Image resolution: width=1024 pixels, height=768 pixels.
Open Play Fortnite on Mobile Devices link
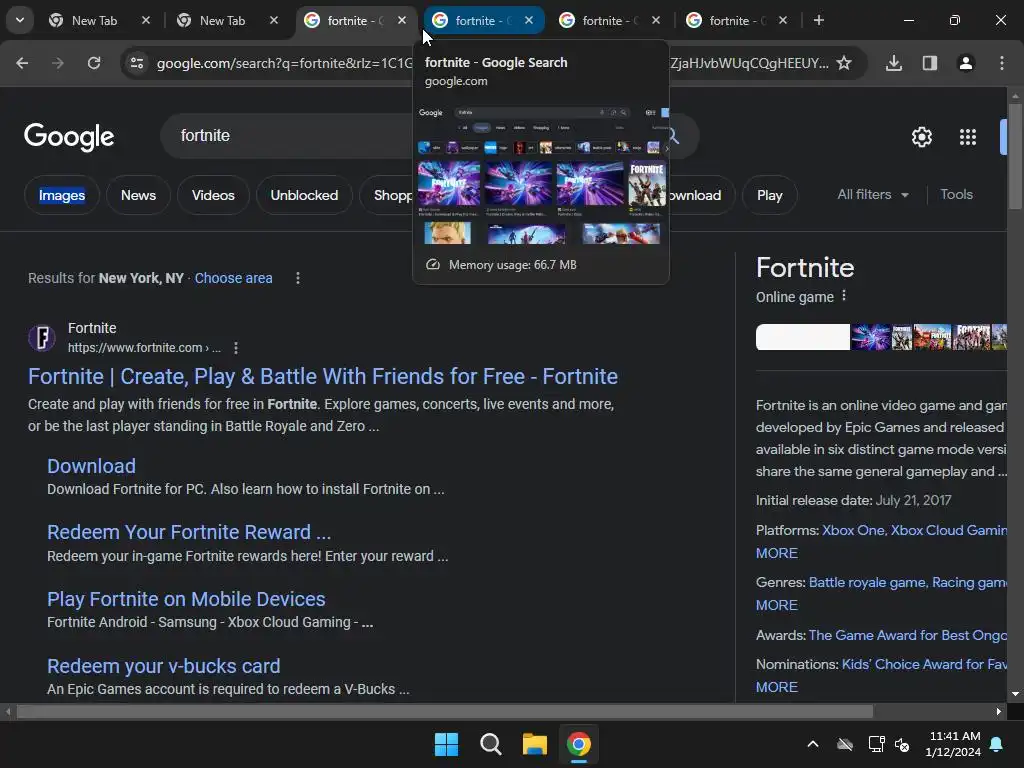coord(186,600)
